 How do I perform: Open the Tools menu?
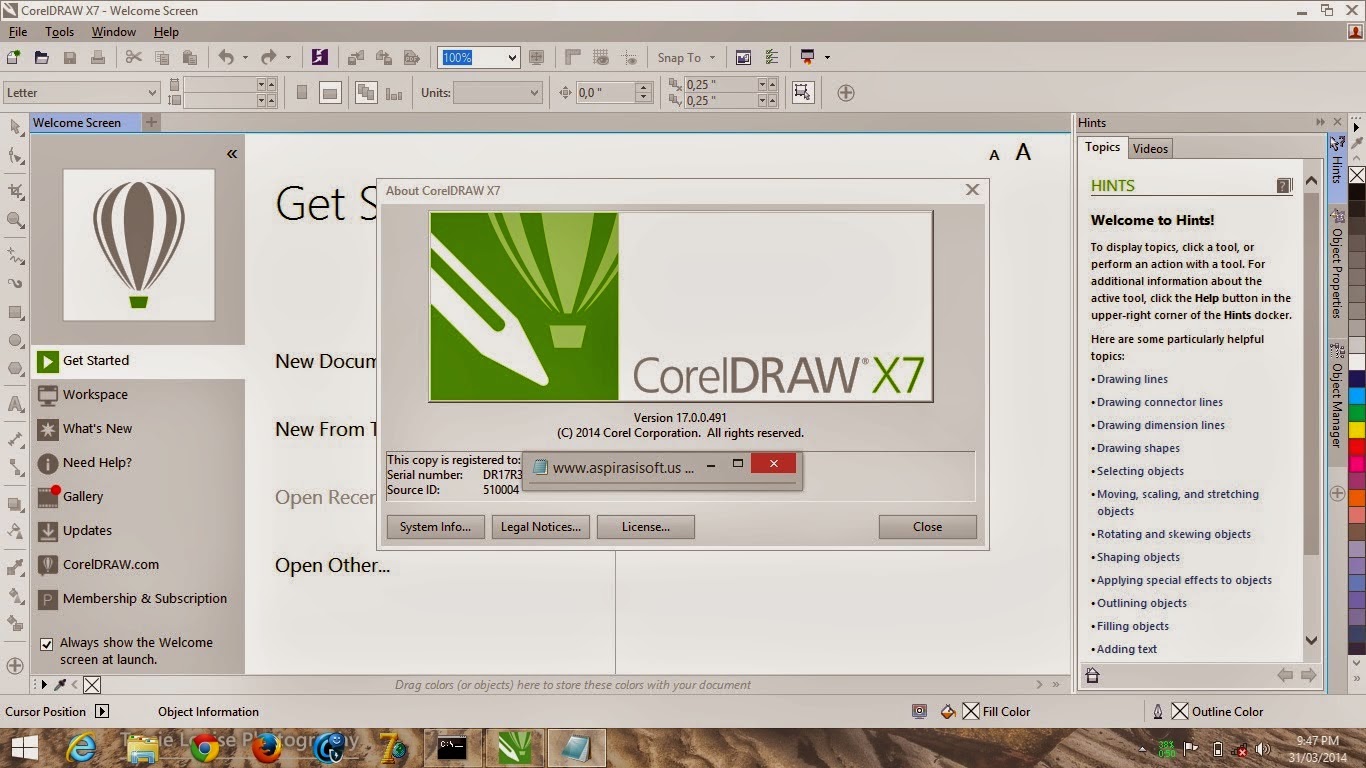point(59,31)
